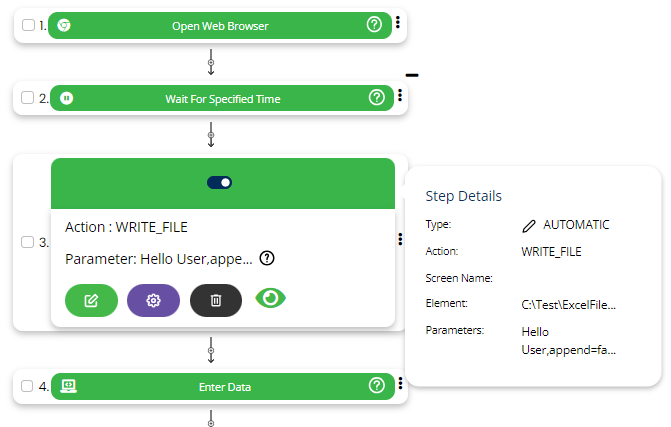Tick the checkbox for step 4
Image resolution: width=671 pixels, height=427 pixels.
coord(28,385)
